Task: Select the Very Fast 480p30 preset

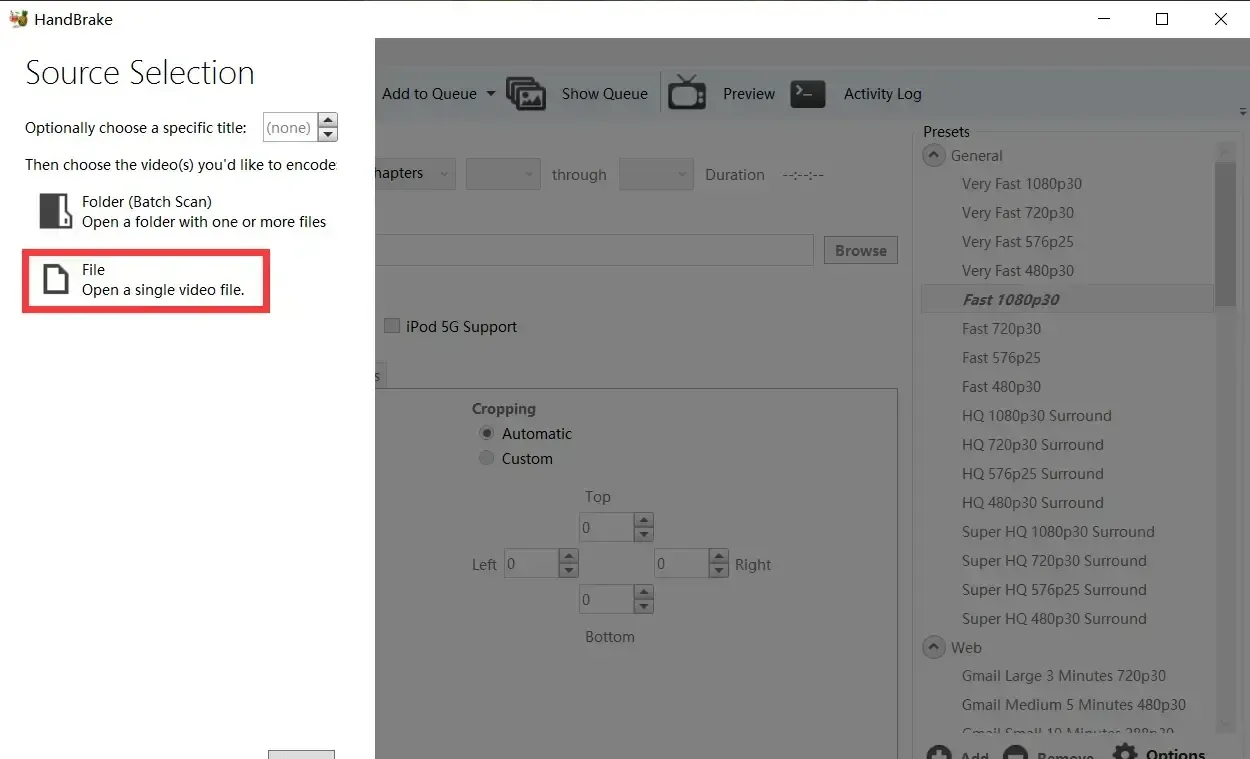Action: [x=1018, y=271]
